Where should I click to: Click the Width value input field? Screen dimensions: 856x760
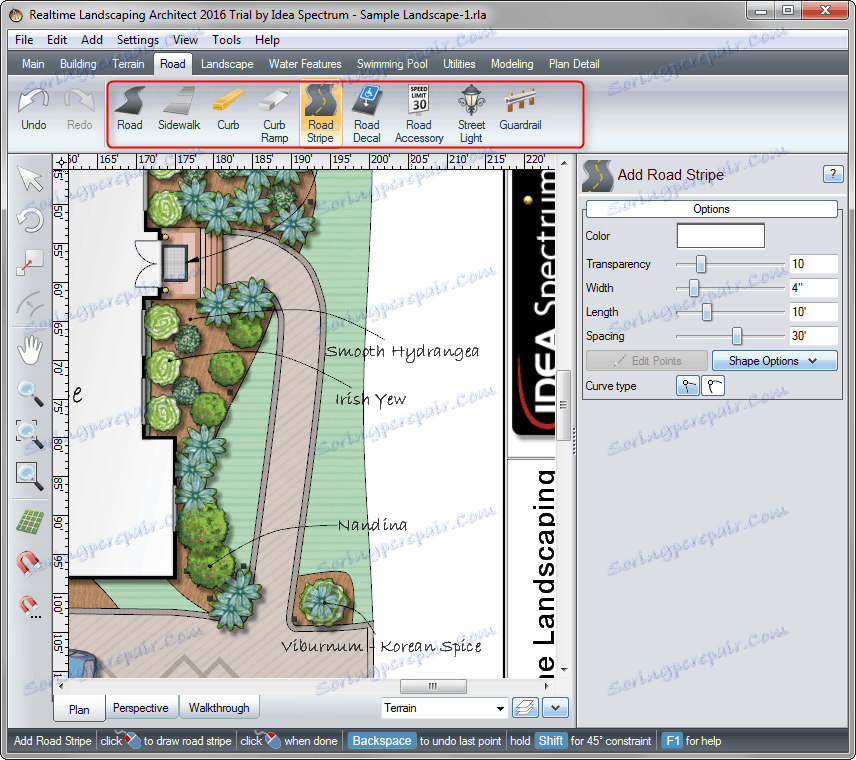click(812, 288)
